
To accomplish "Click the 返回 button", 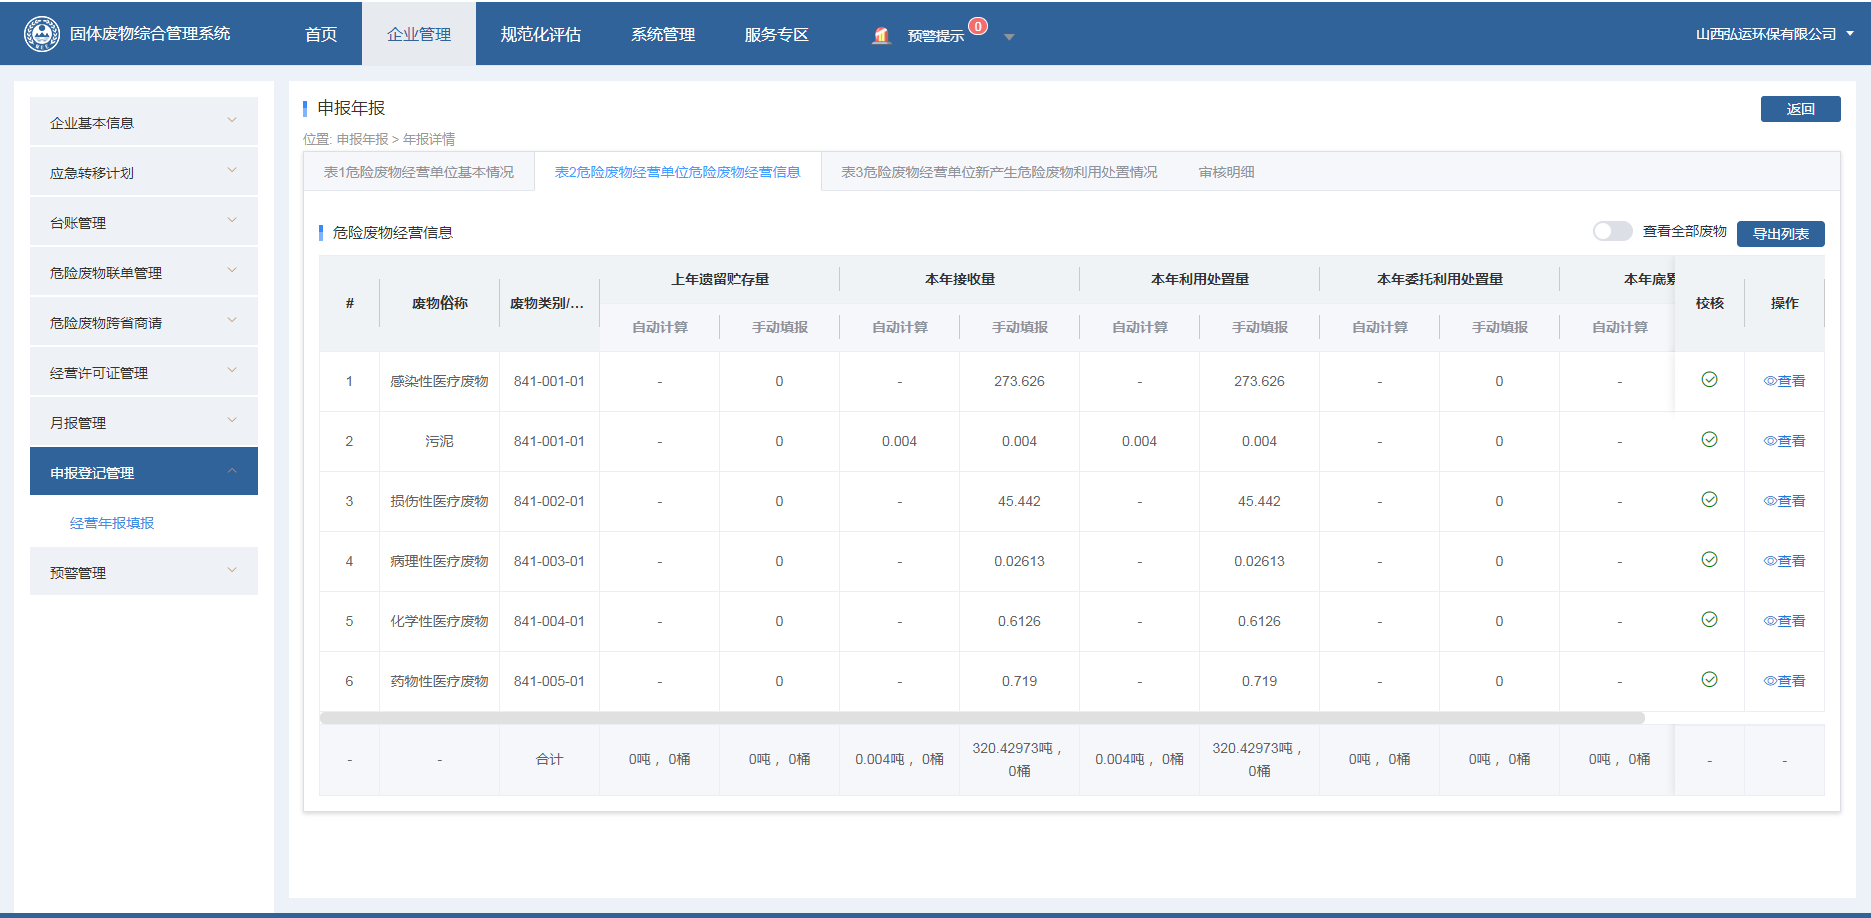I will 1800,109.
